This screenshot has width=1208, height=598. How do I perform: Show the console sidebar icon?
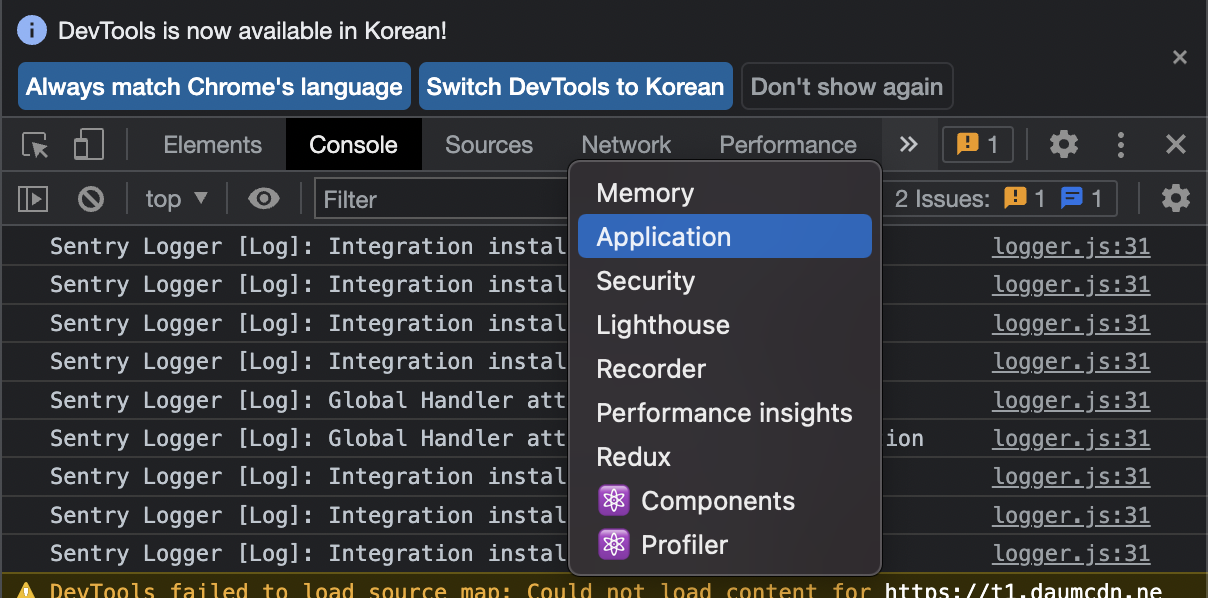(33, 199)
